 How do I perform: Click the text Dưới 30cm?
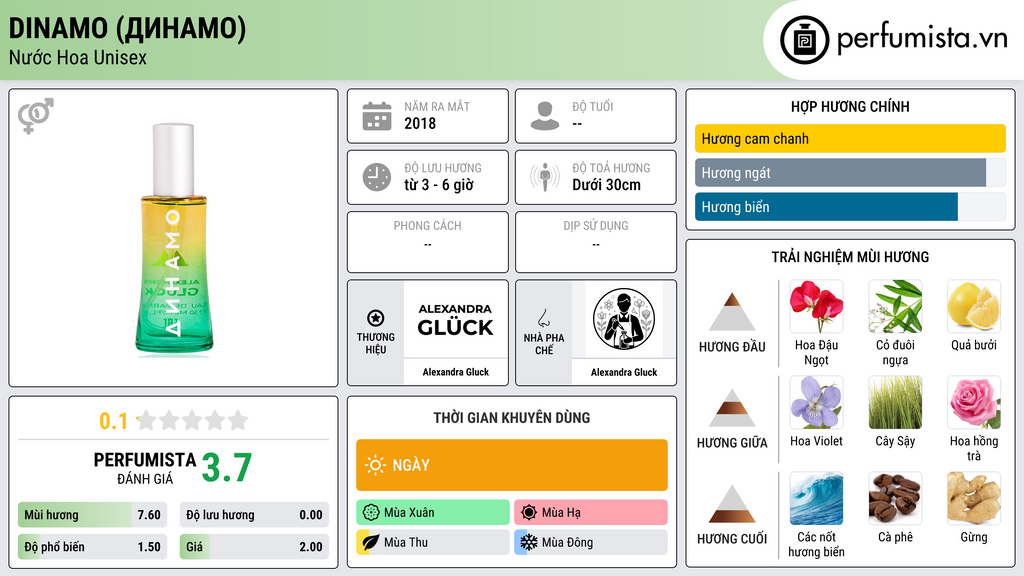point(607,185)
